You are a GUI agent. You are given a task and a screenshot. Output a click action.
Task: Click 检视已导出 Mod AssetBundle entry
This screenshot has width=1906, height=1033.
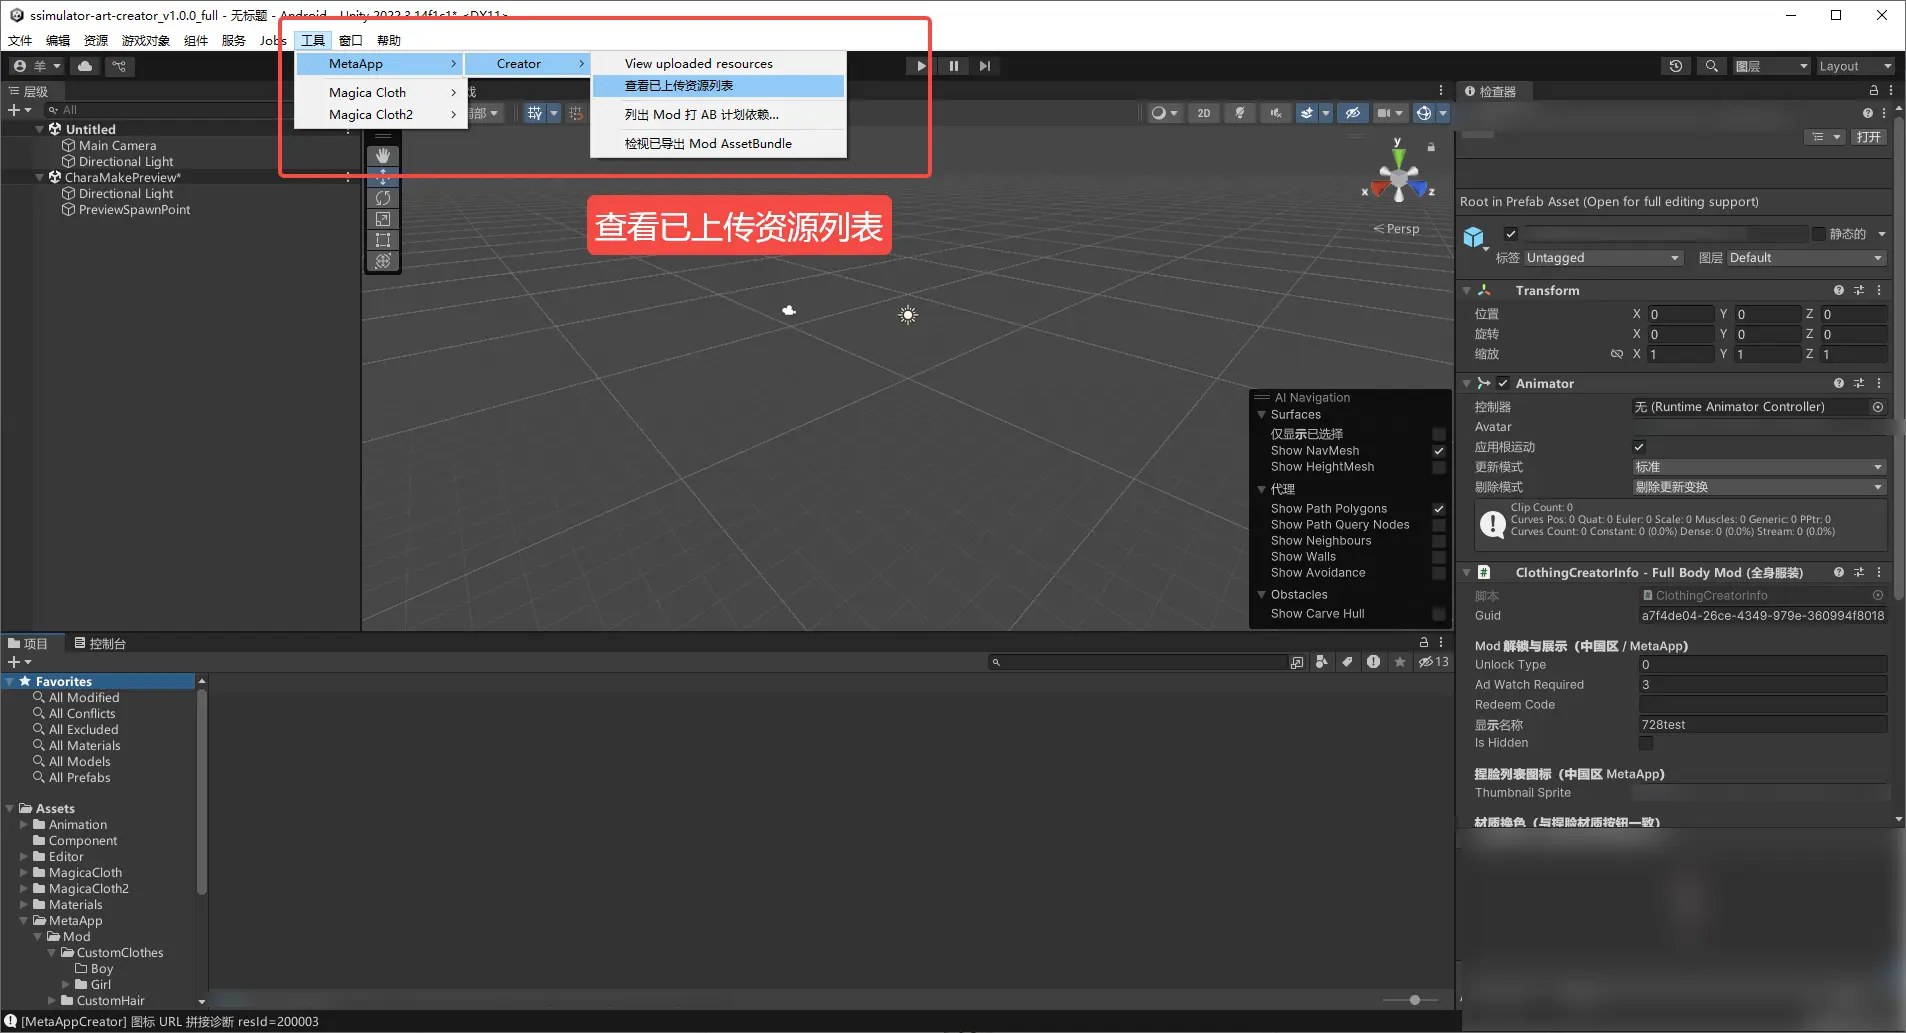coord(718,143)
